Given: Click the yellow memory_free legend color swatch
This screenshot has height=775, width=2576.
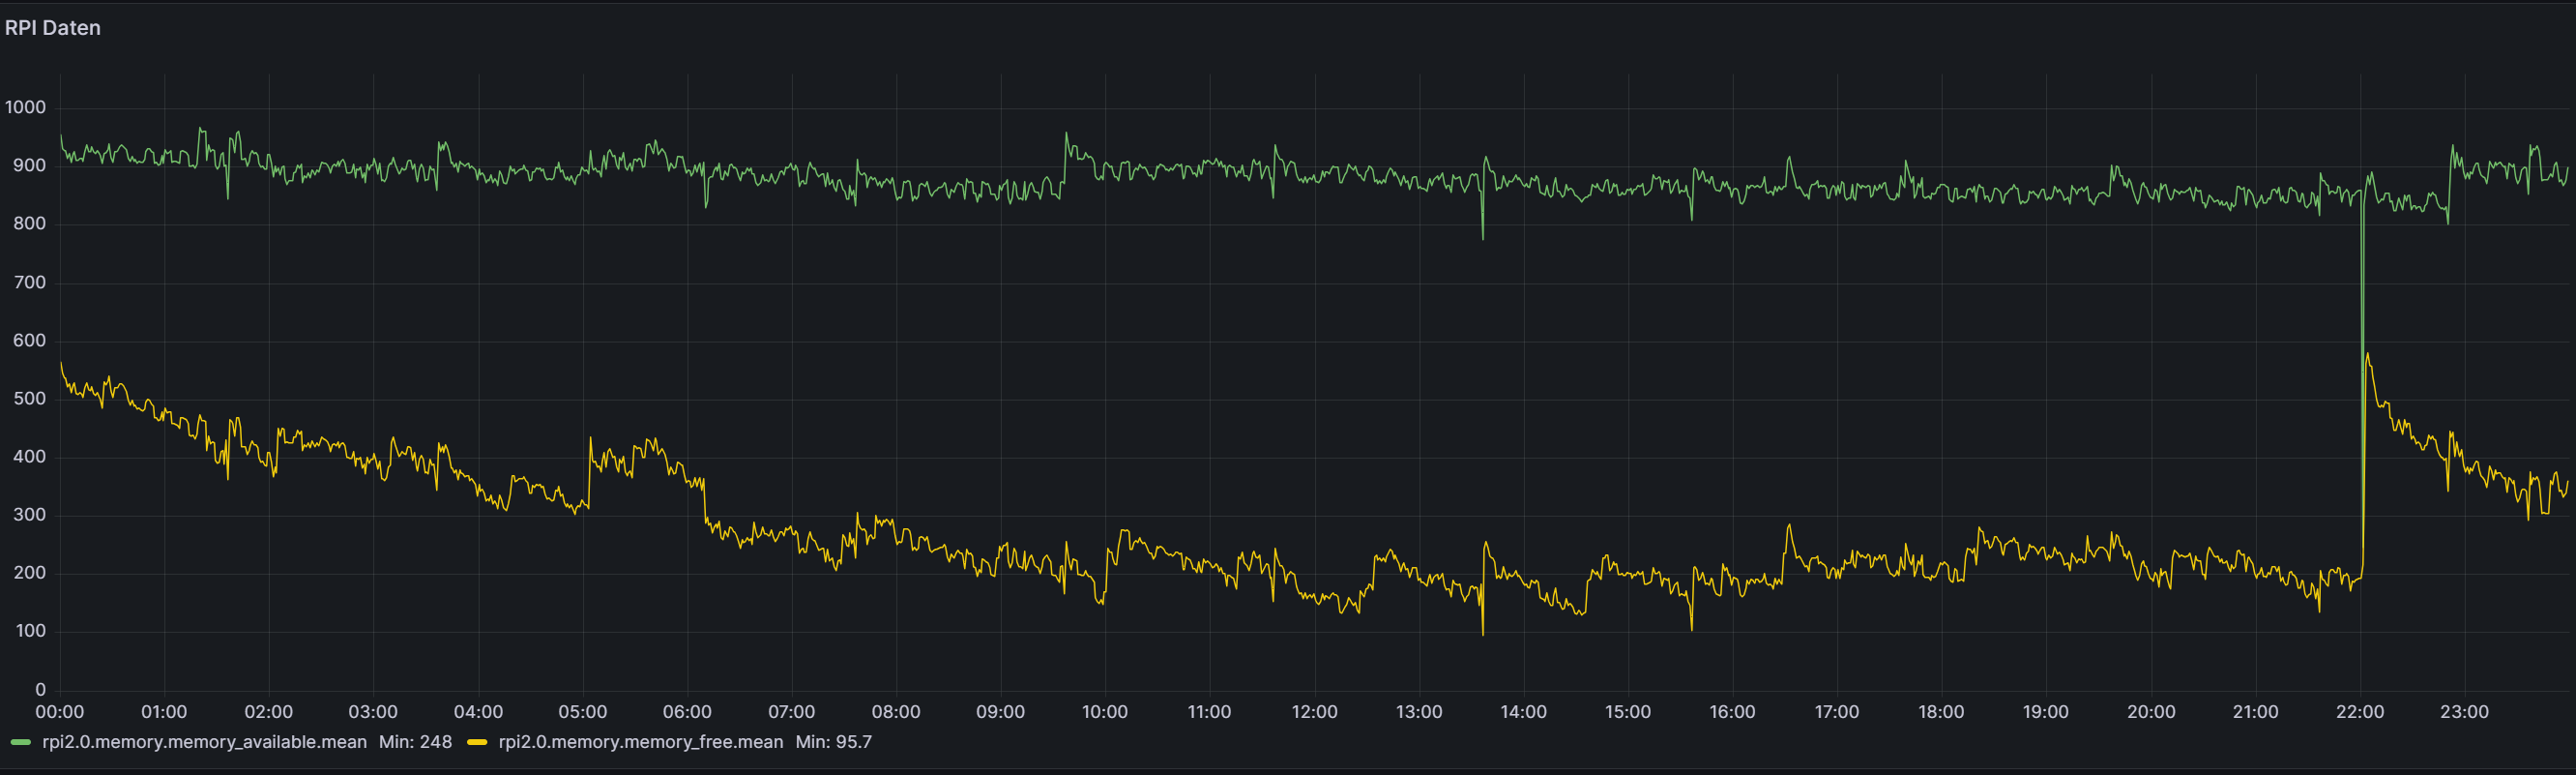Looking at the screenshot, I should tap(477, 742).
